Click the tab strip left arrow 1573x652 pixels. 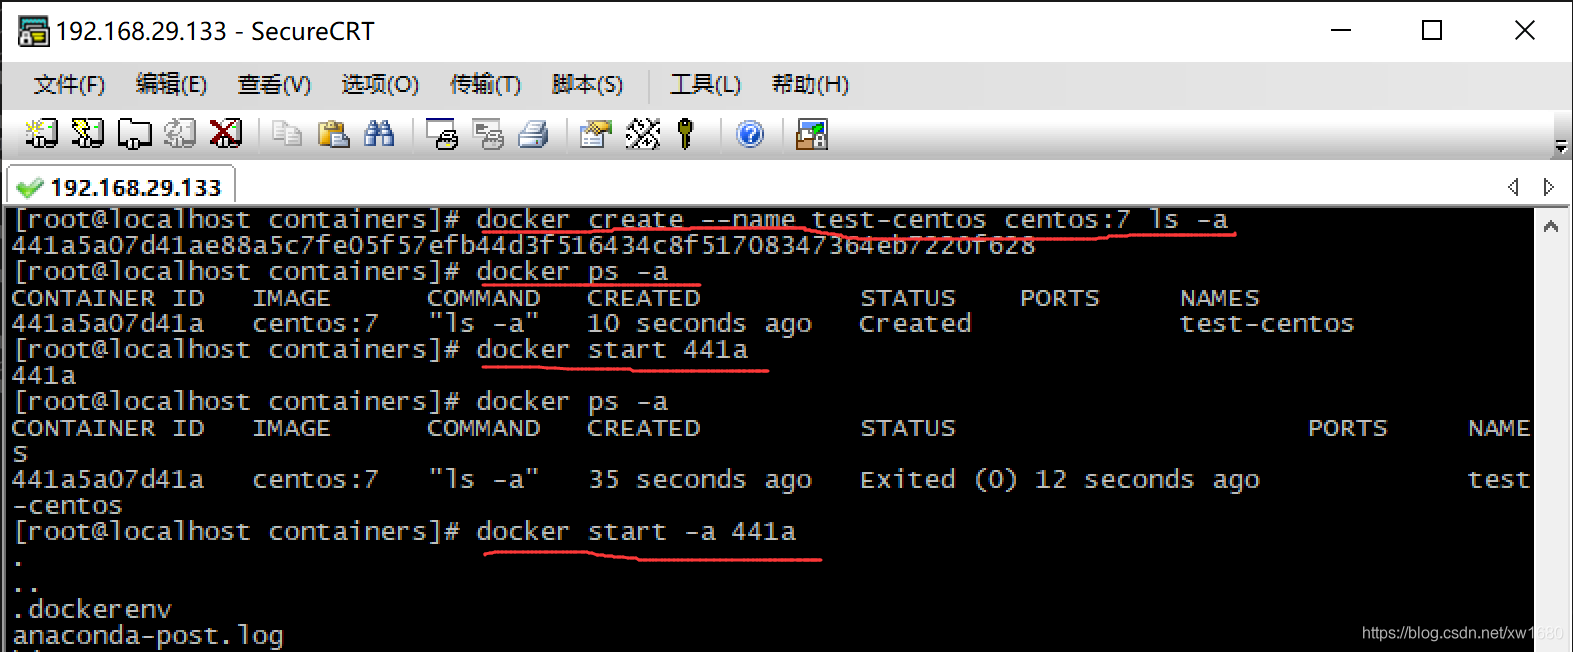click(1513, 187)
